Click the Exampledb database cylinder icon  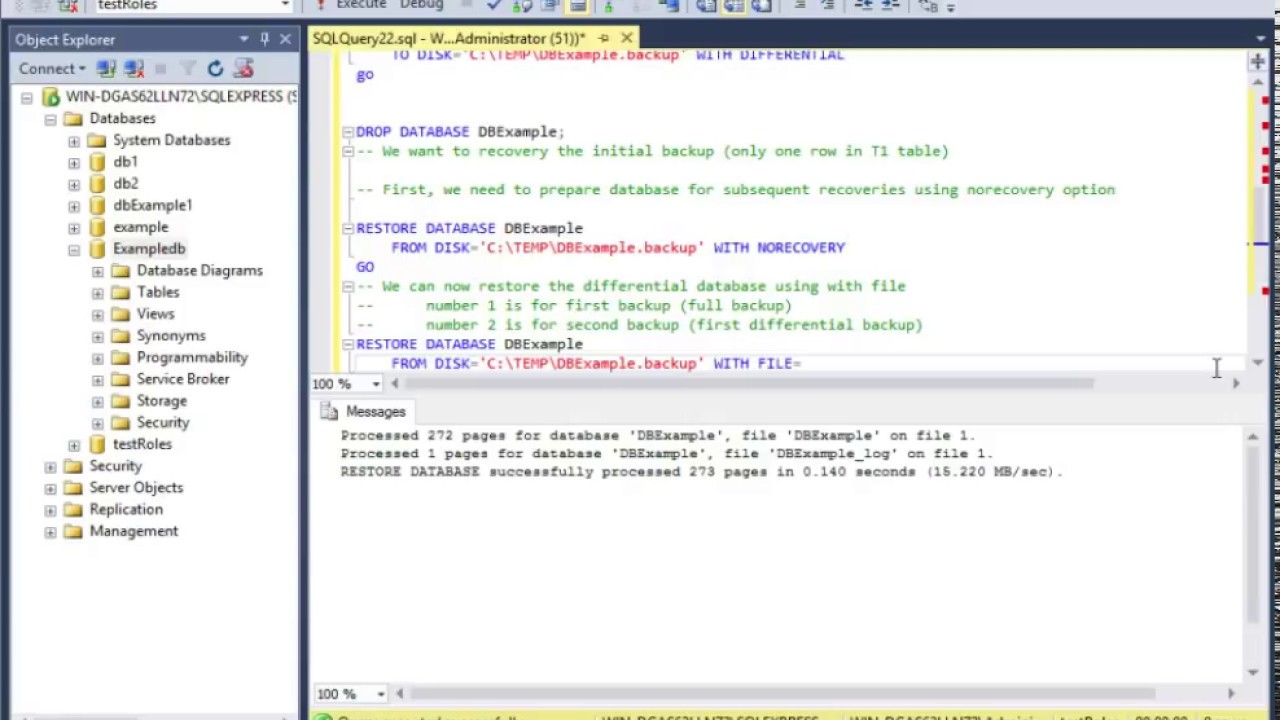(x=98, y=249)
